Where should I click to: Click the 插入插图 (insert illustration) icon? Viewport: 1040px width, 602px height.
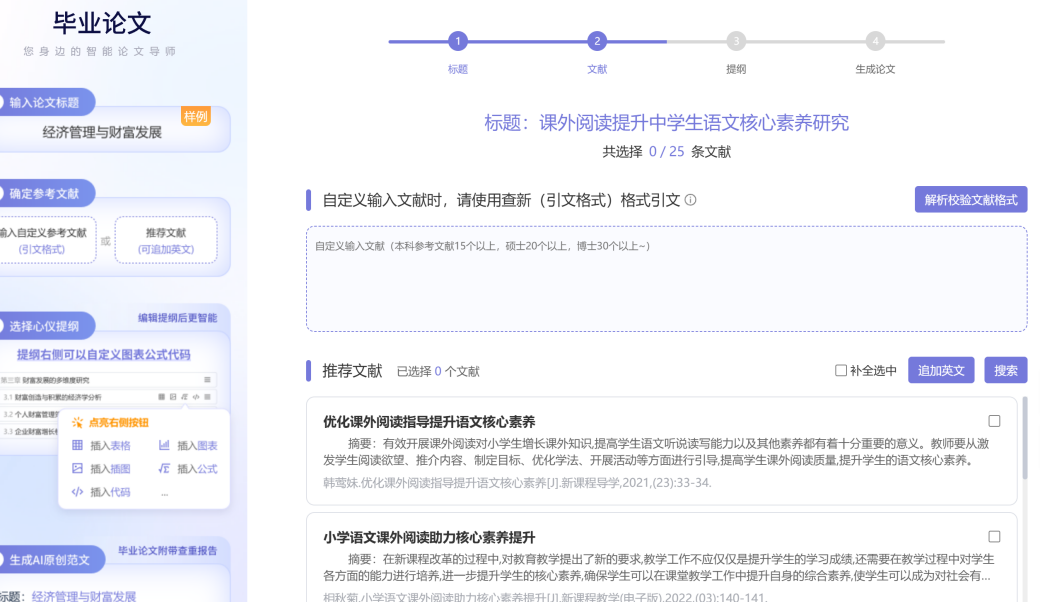[x=77, y=466]
